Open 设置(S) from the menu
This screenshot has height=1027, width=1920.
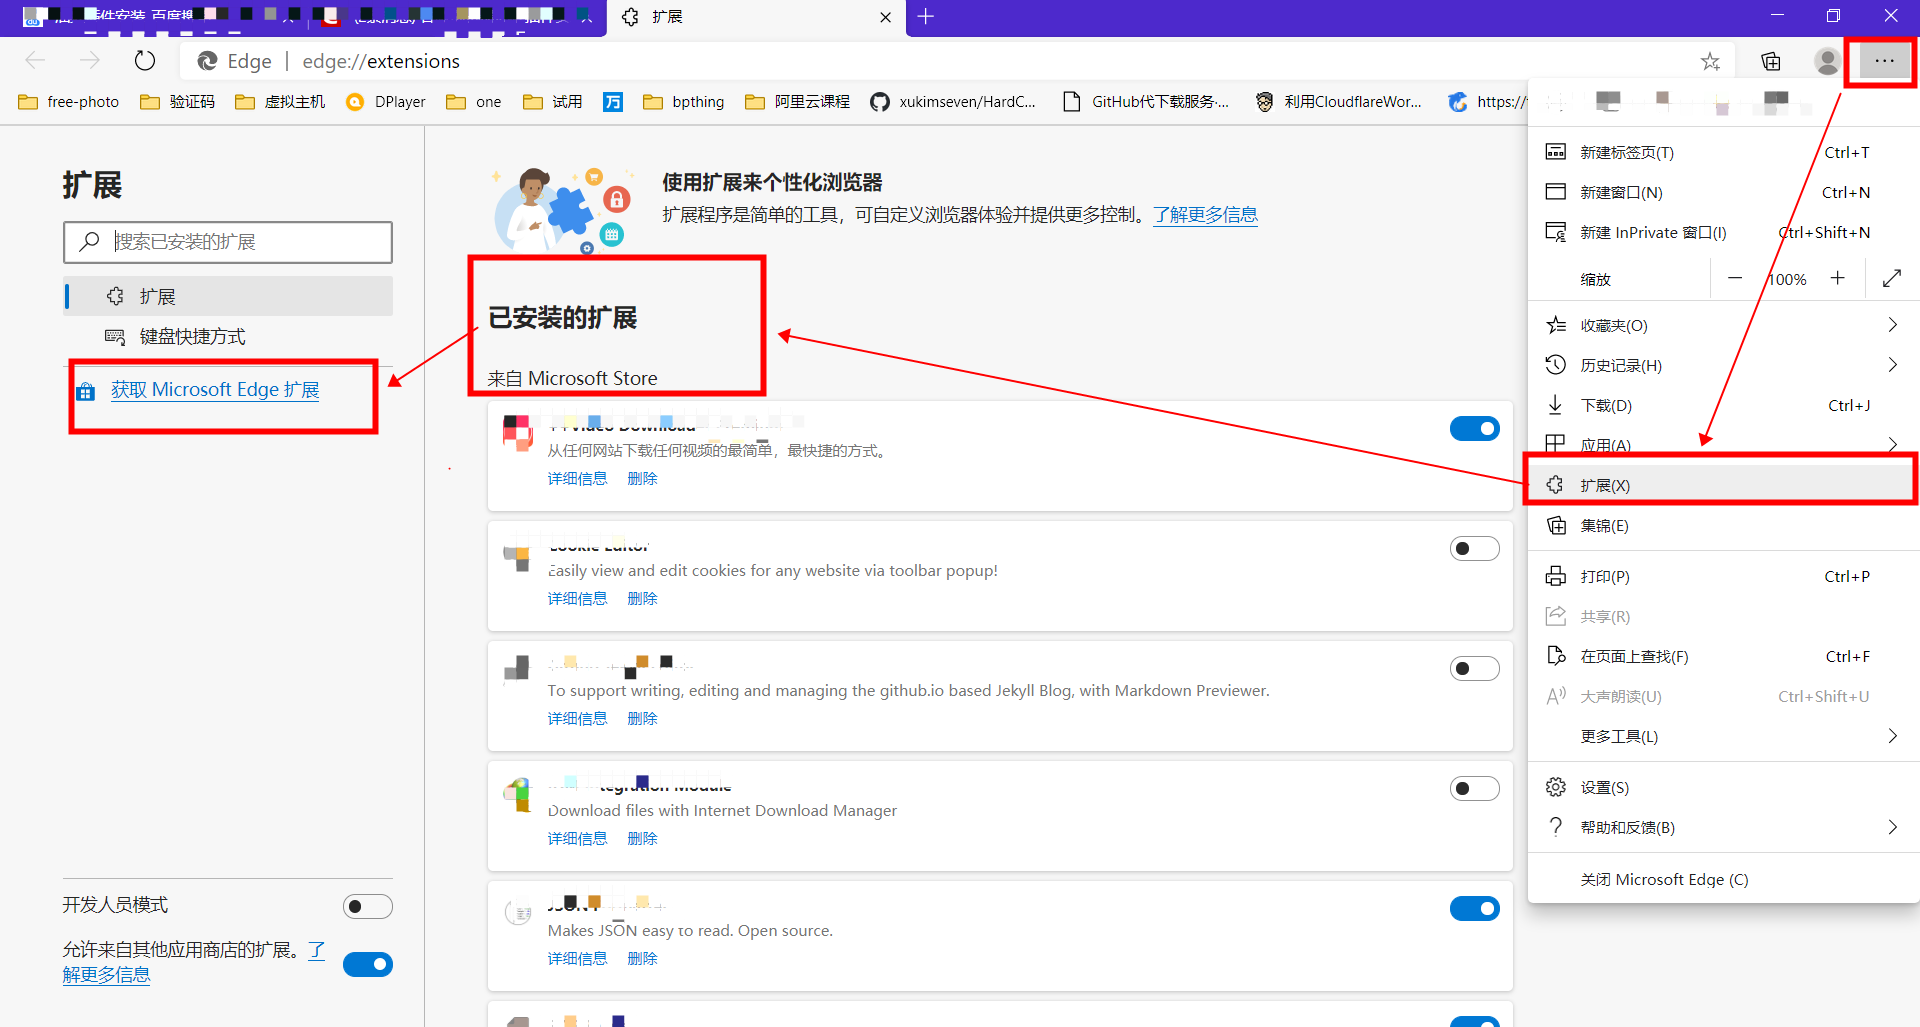coord(1723,788)
